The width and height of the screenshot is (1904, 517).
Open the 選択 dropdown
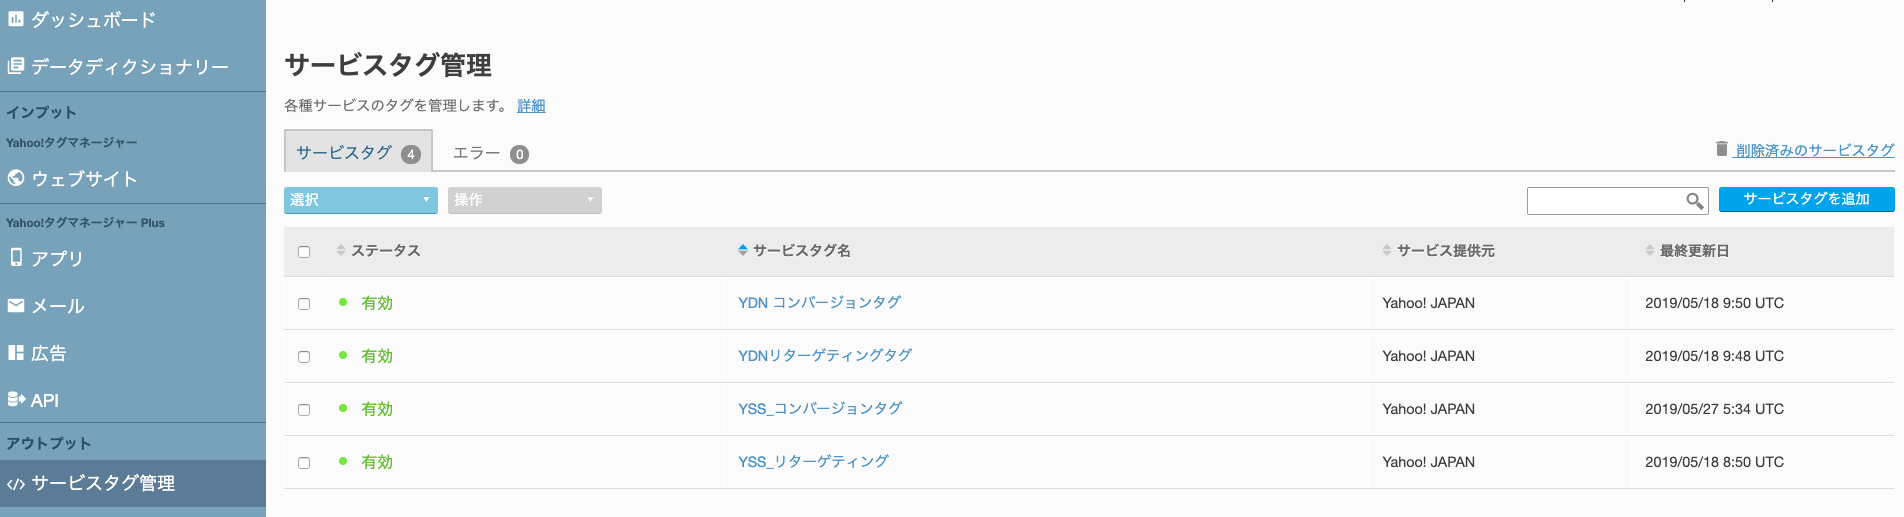[360, 200]
